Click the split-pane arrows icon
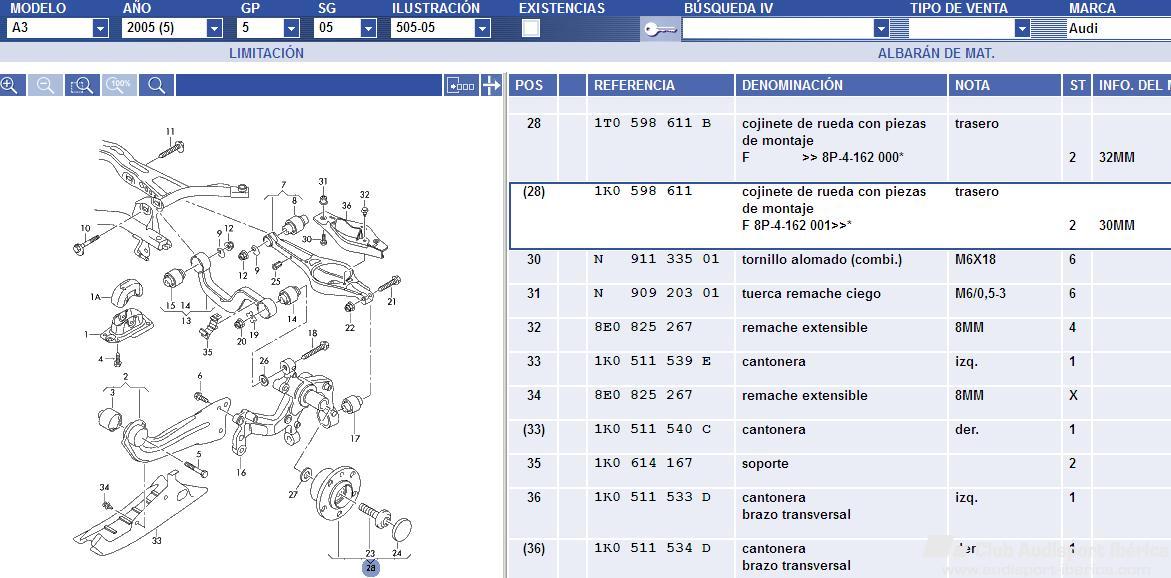 tap(491, 85)
